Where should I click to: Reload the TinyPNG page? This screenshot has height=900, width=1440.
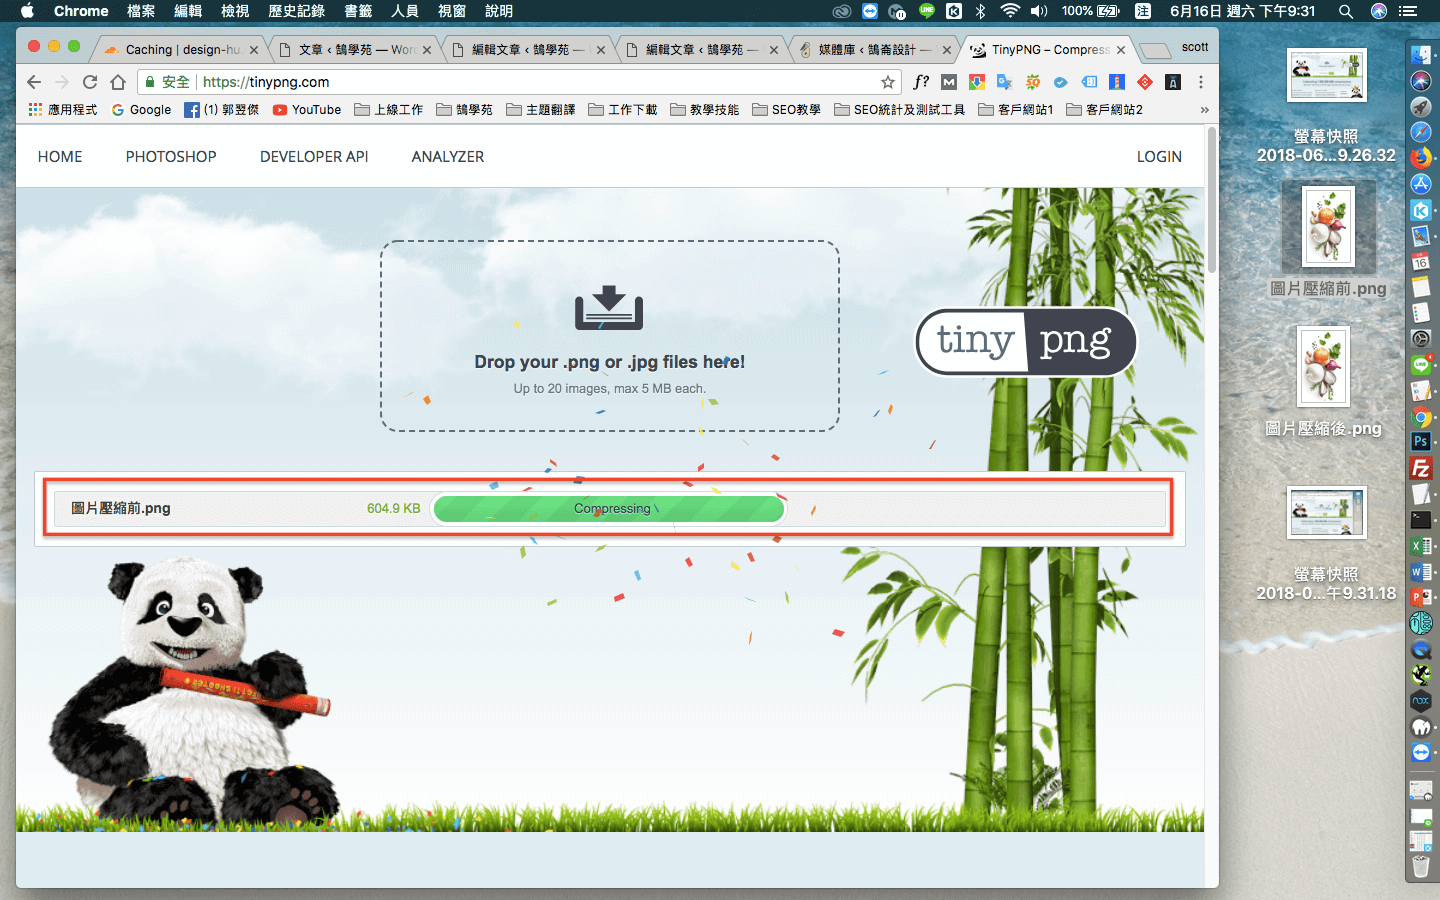90,82
